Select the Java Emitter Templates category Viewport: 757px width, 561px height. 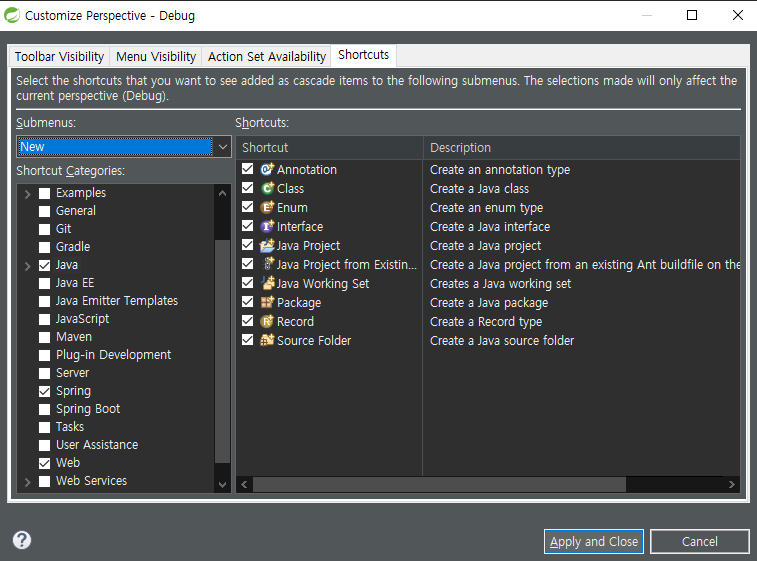117,301
